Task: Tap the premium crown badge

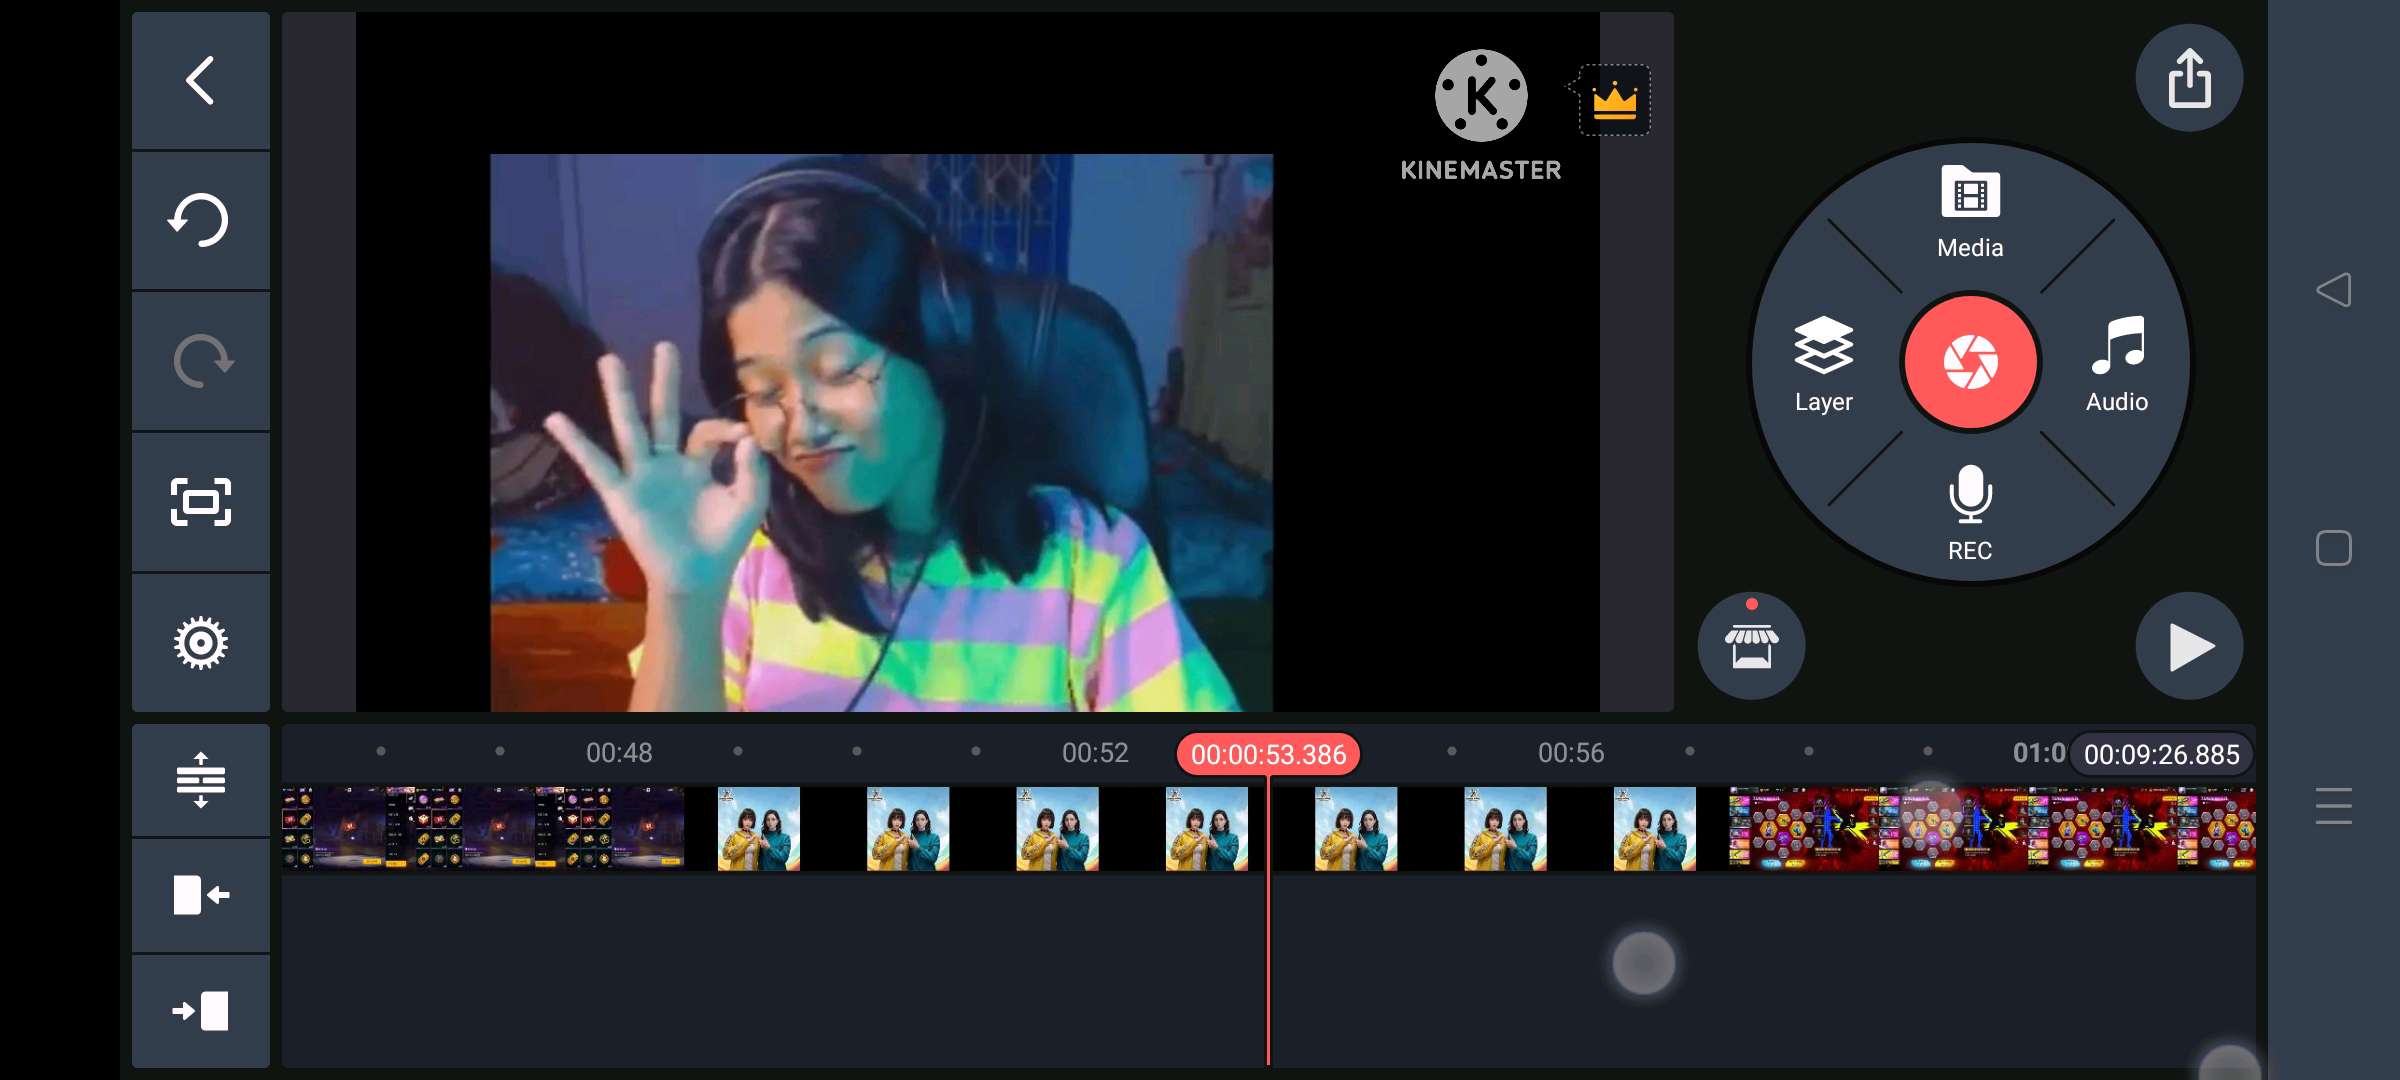Action: click(1614, 101)
